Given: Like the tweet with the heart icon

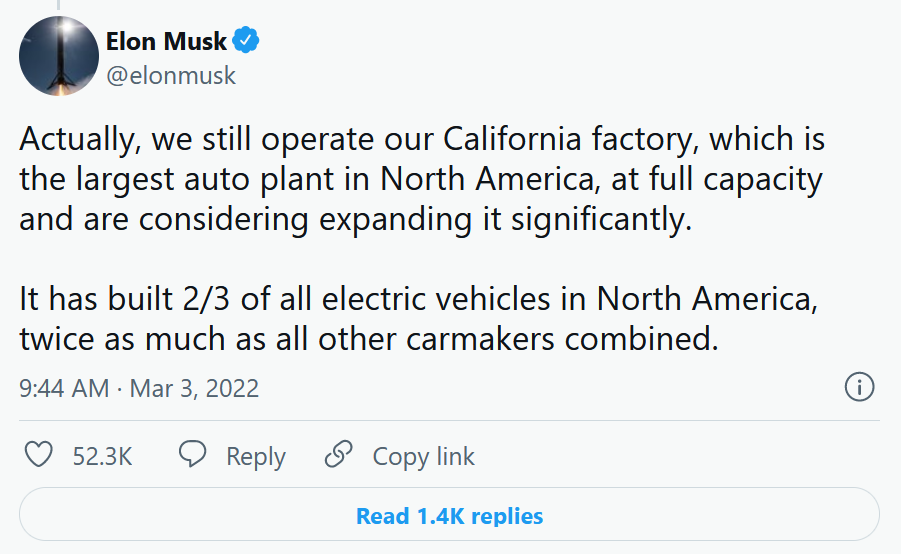Looking at the screenshot, I should click(38, 455).
